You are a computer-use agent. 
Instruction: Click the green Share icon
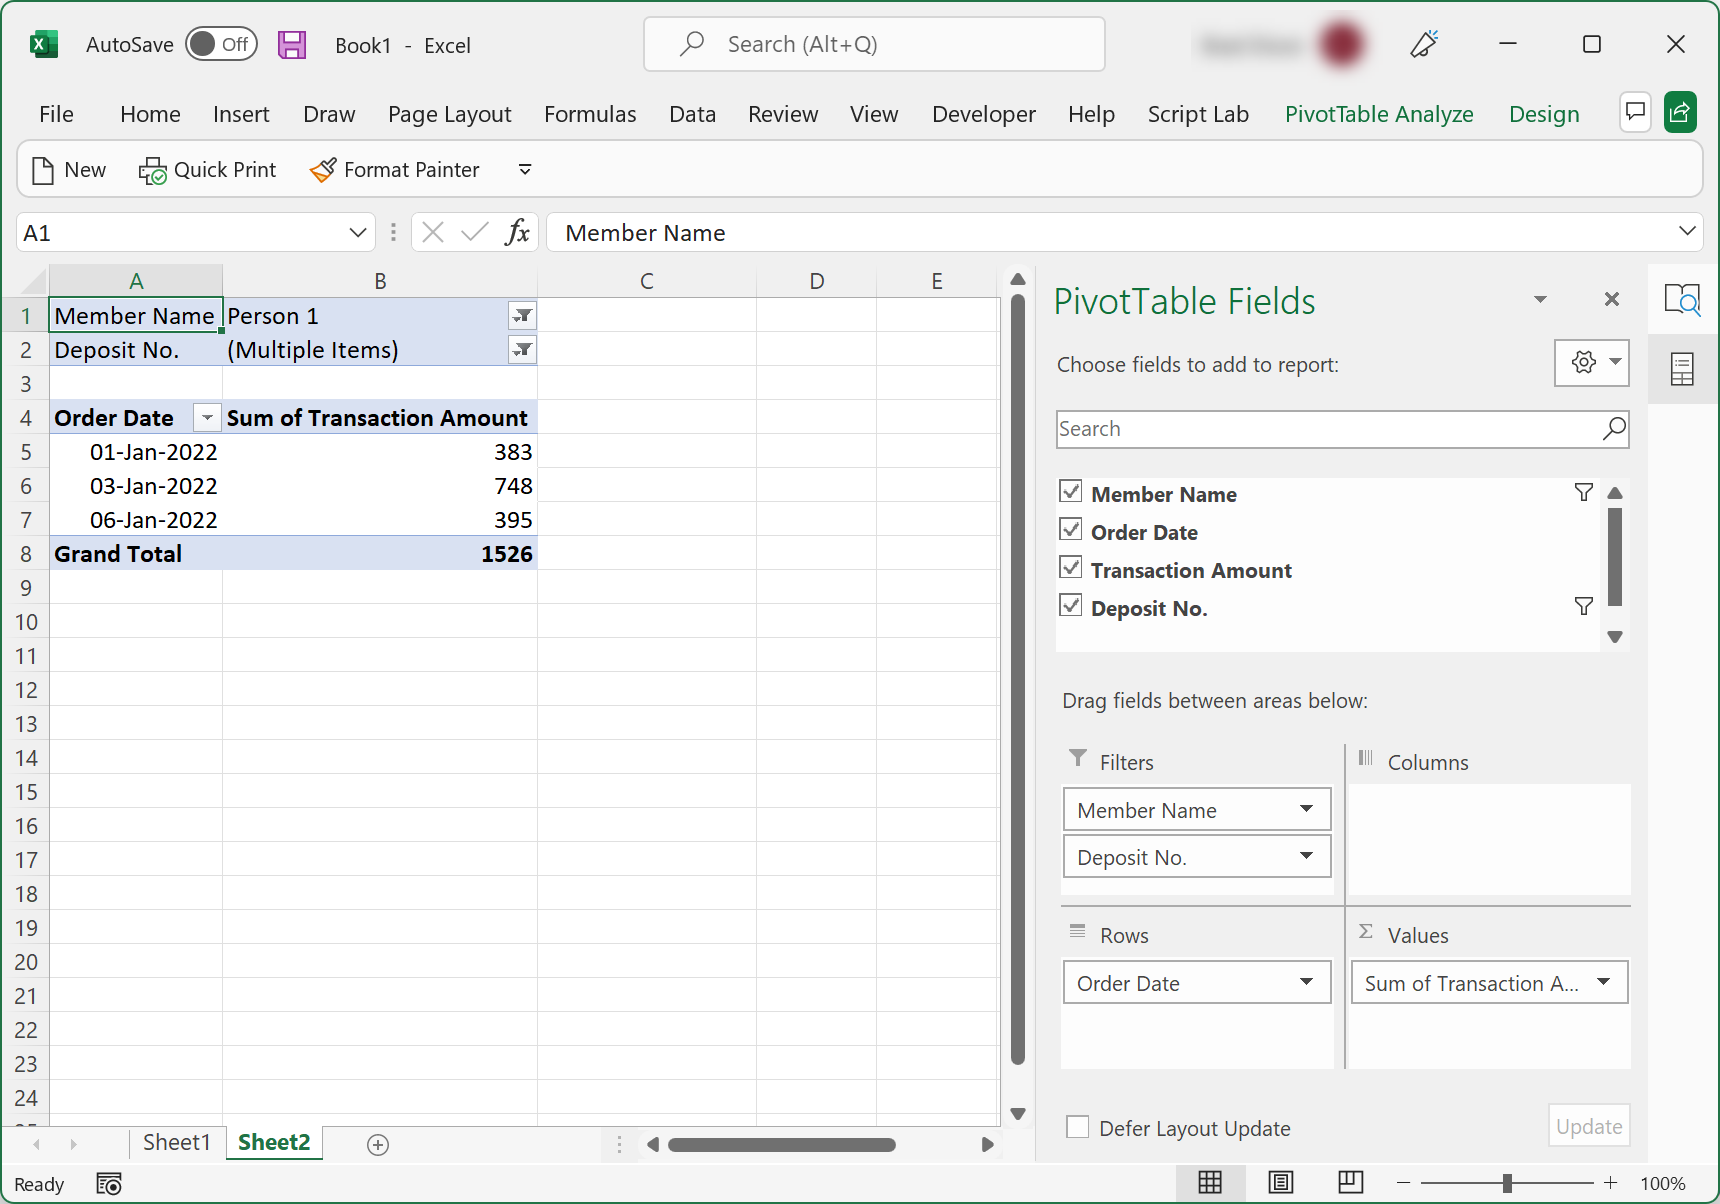point(1680,112)
